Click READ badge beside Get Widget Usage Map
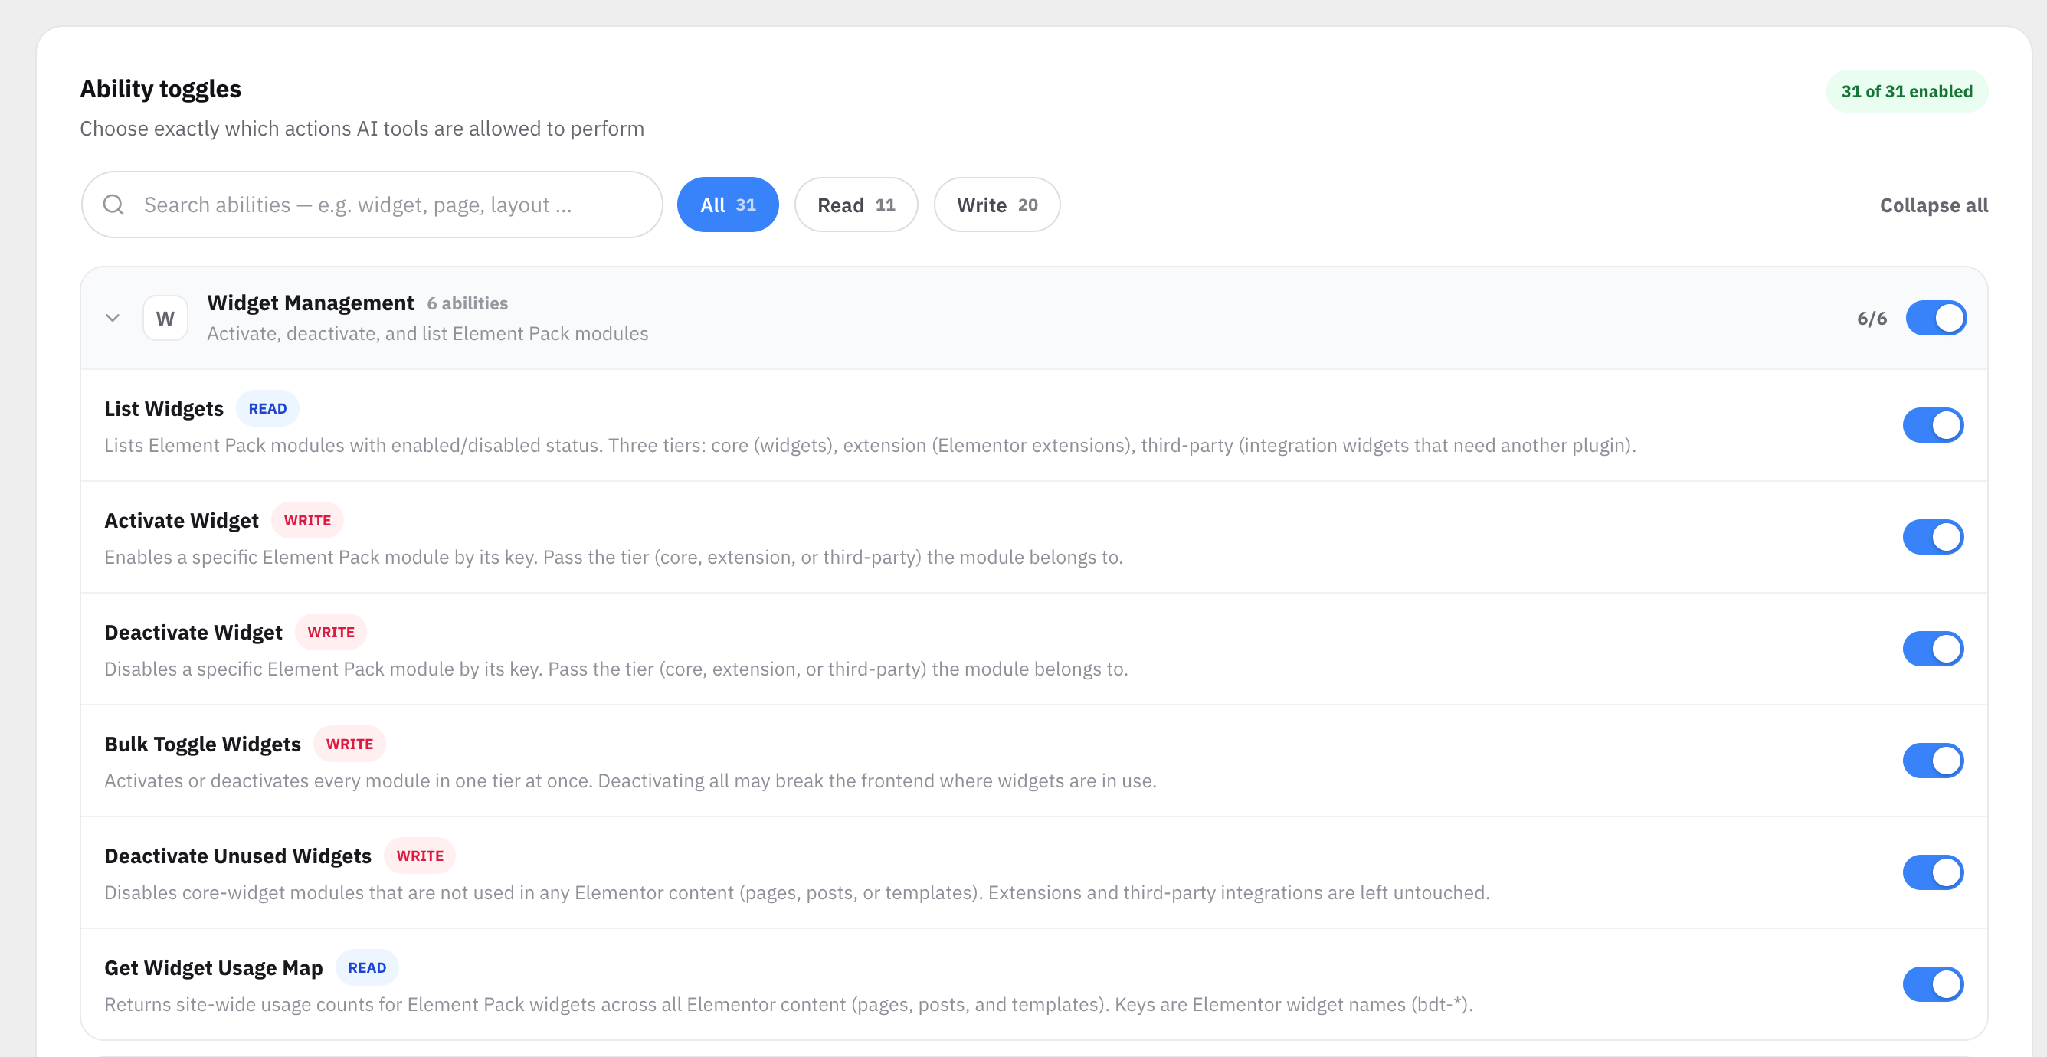This screenshot has height=1057, width=2047. click(x=367, y=968)
